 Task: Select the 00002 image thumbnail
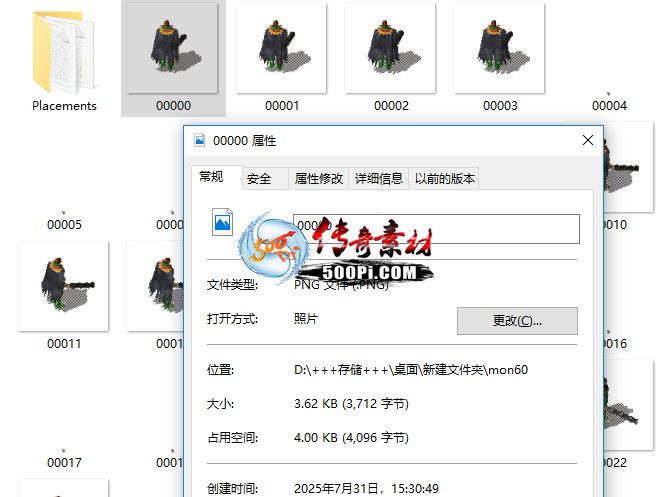click(x=390, y=48)
